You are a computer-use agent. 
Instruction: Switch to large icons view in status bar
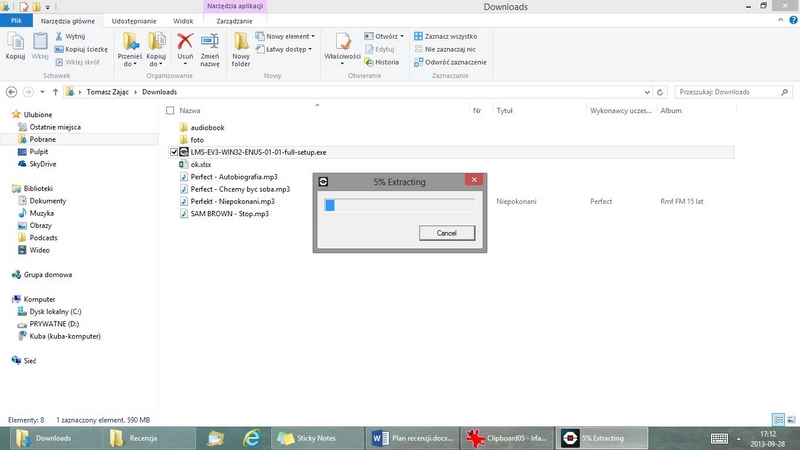[x=791, y=419]
